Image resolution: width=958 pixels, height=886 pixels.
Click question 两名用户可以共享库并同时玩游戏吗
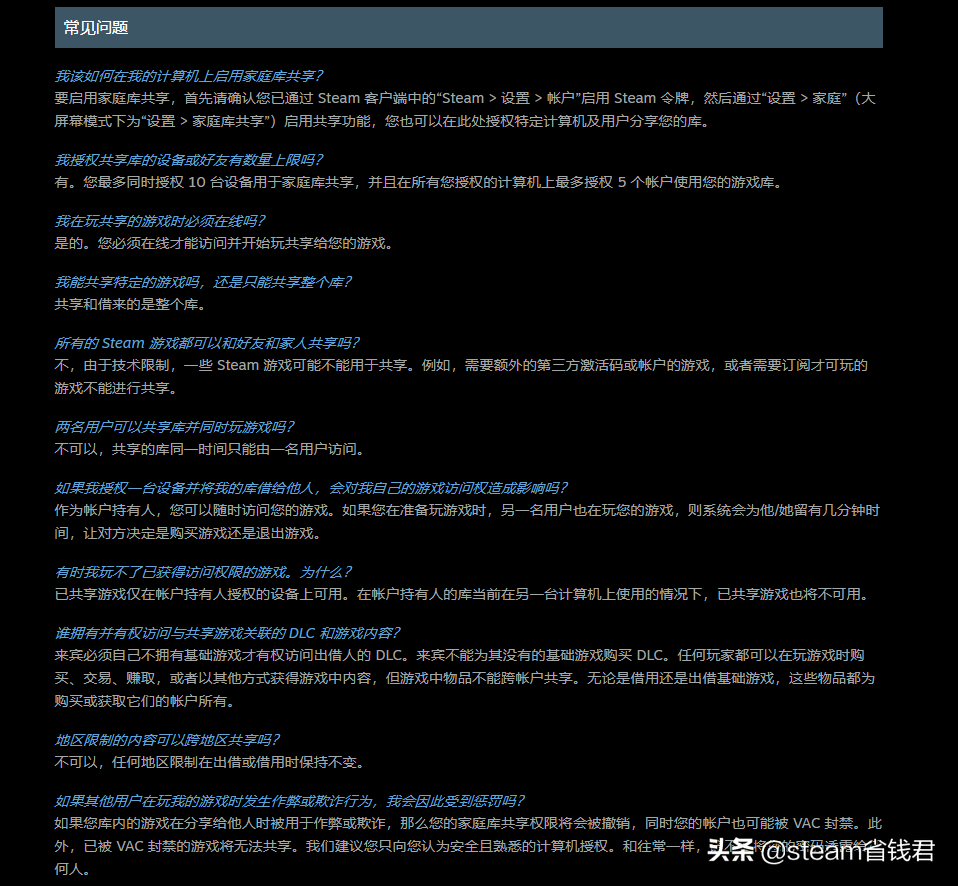tap(174, 427)
